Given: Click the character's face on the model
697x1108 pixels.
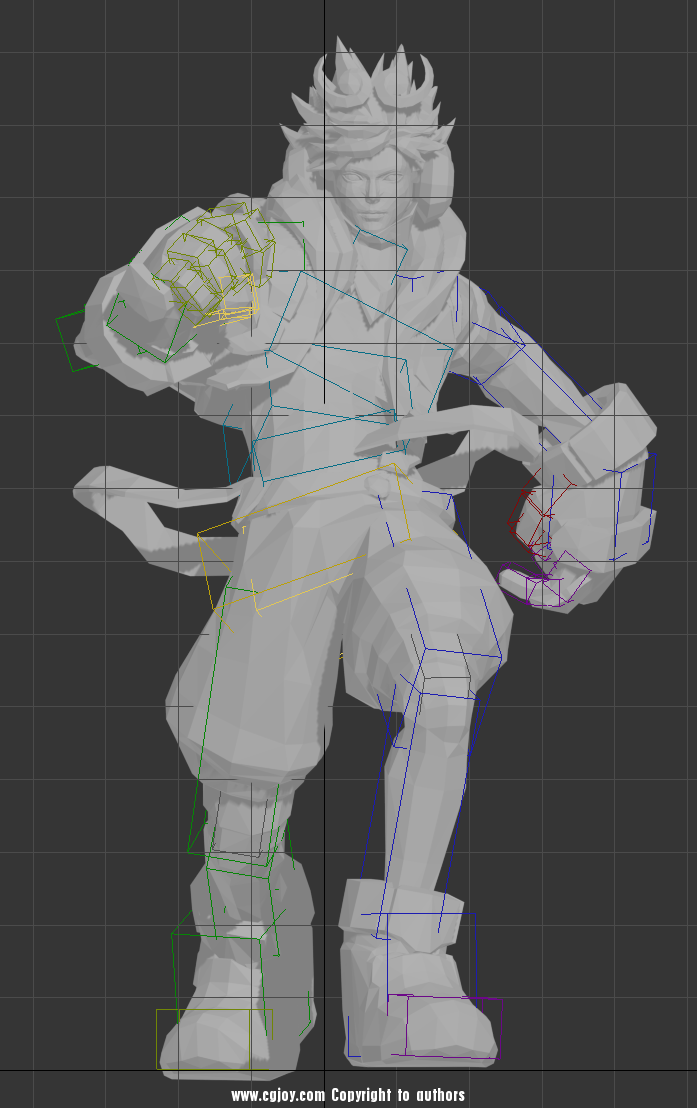Looking at the screenshot, I should pyautogui.click(x=369, y=187).
